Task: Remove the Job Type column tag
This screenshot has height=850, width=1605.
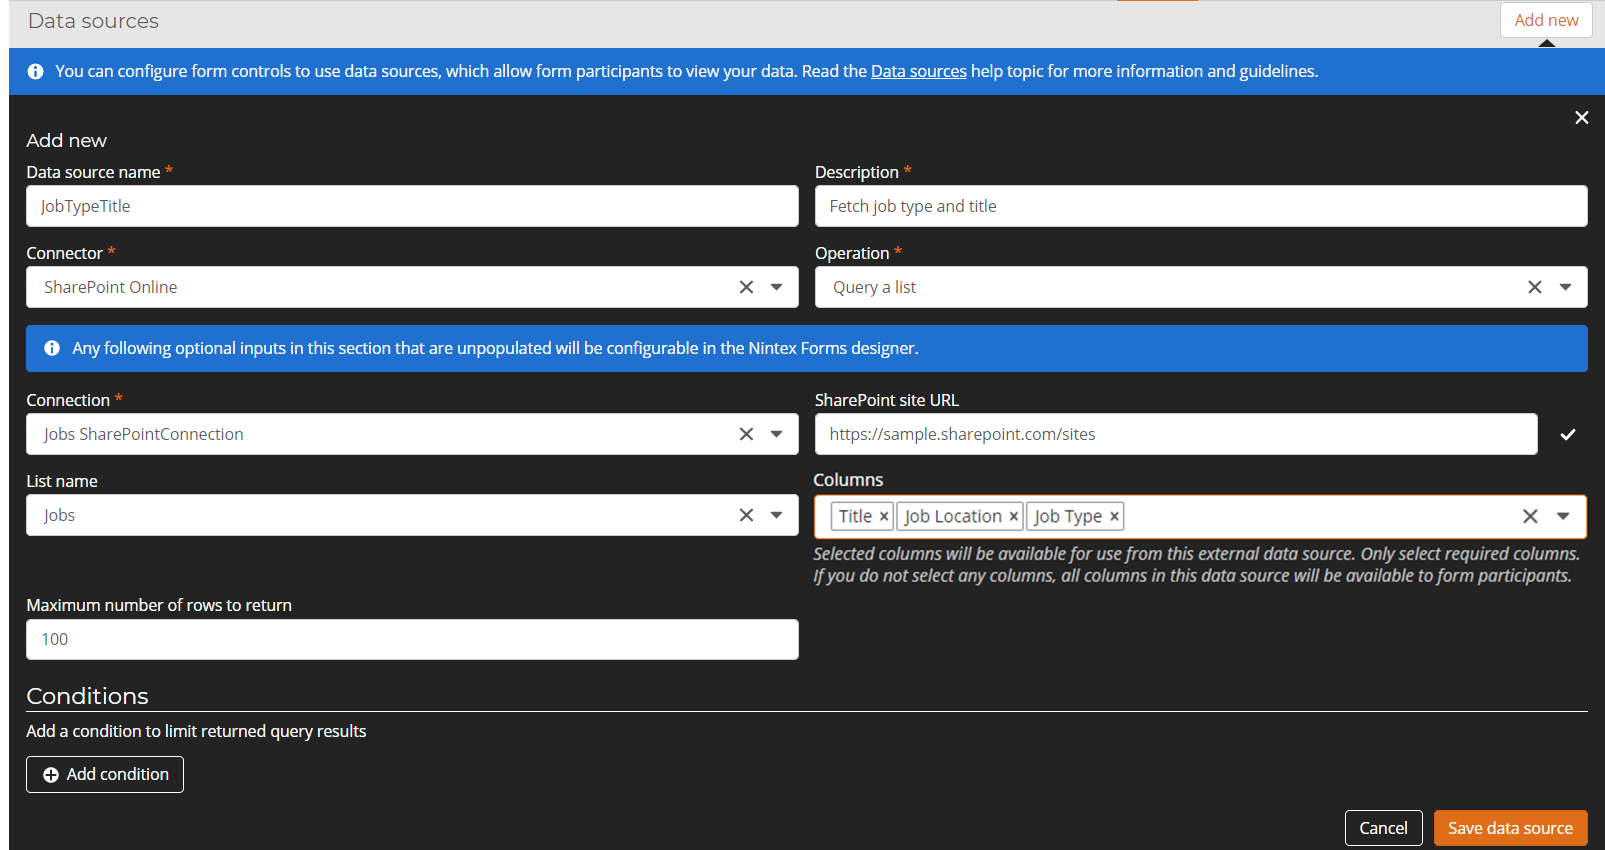Action: 1114,516
